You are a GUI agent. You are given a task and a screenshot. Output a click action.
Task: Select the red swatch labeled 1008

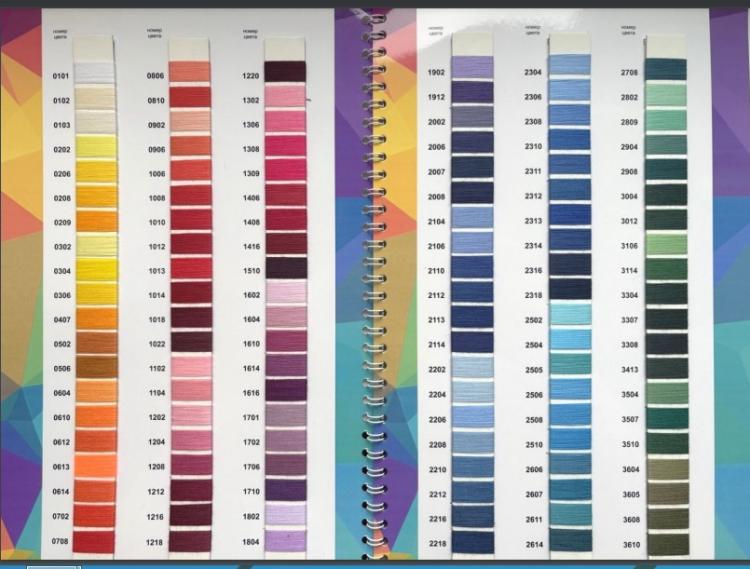[x=191, y=196]
